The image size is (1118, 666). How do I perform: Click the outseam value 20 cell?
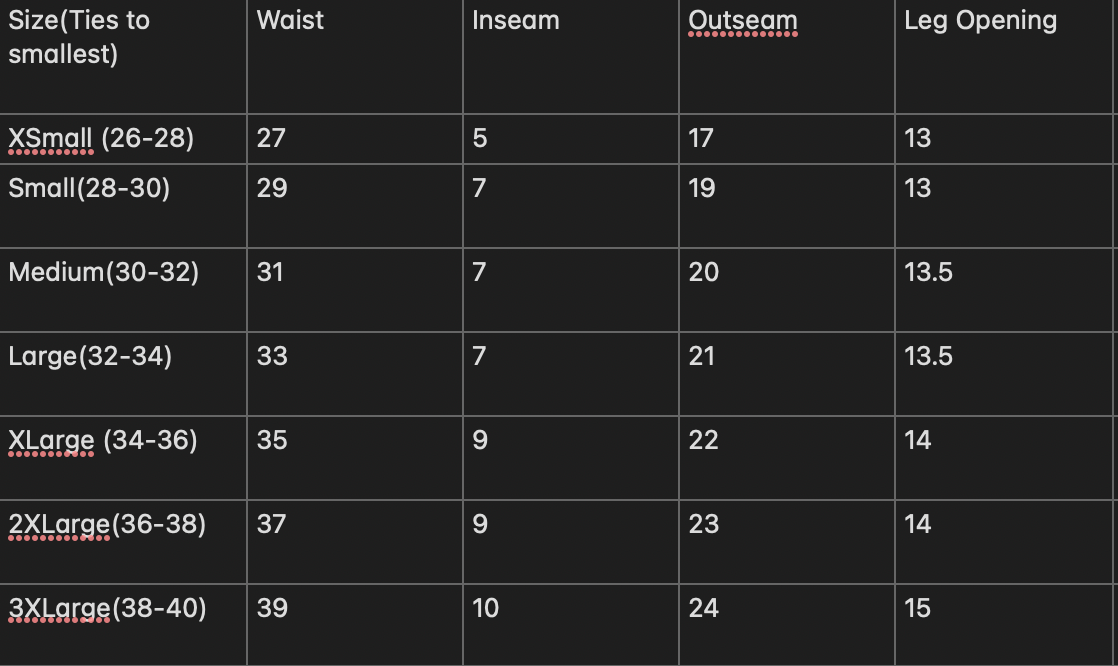pyautogui.click(x=786, y=290)
